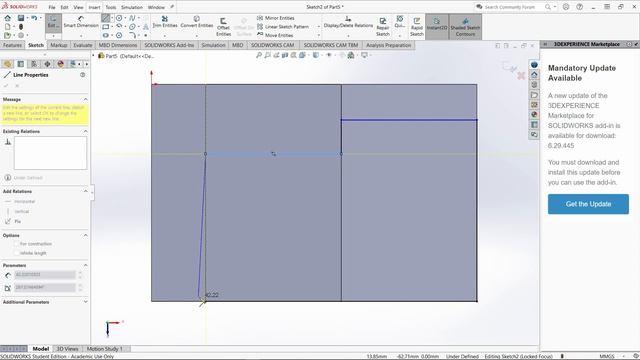The height and width of the screenshot is (360, 640).
Task: Switch to the Evaluate tab
Action: coord(82,45)
